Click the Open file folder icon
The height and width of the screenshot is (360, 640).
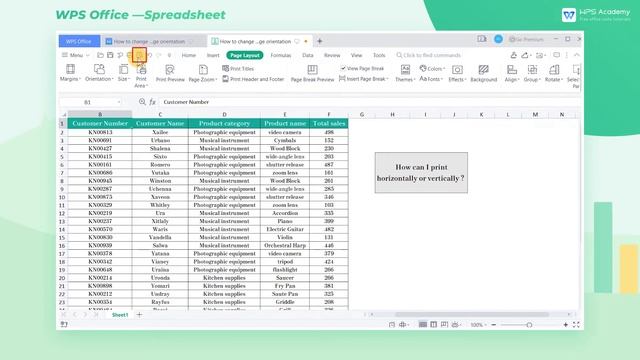[x=100, y=55]
